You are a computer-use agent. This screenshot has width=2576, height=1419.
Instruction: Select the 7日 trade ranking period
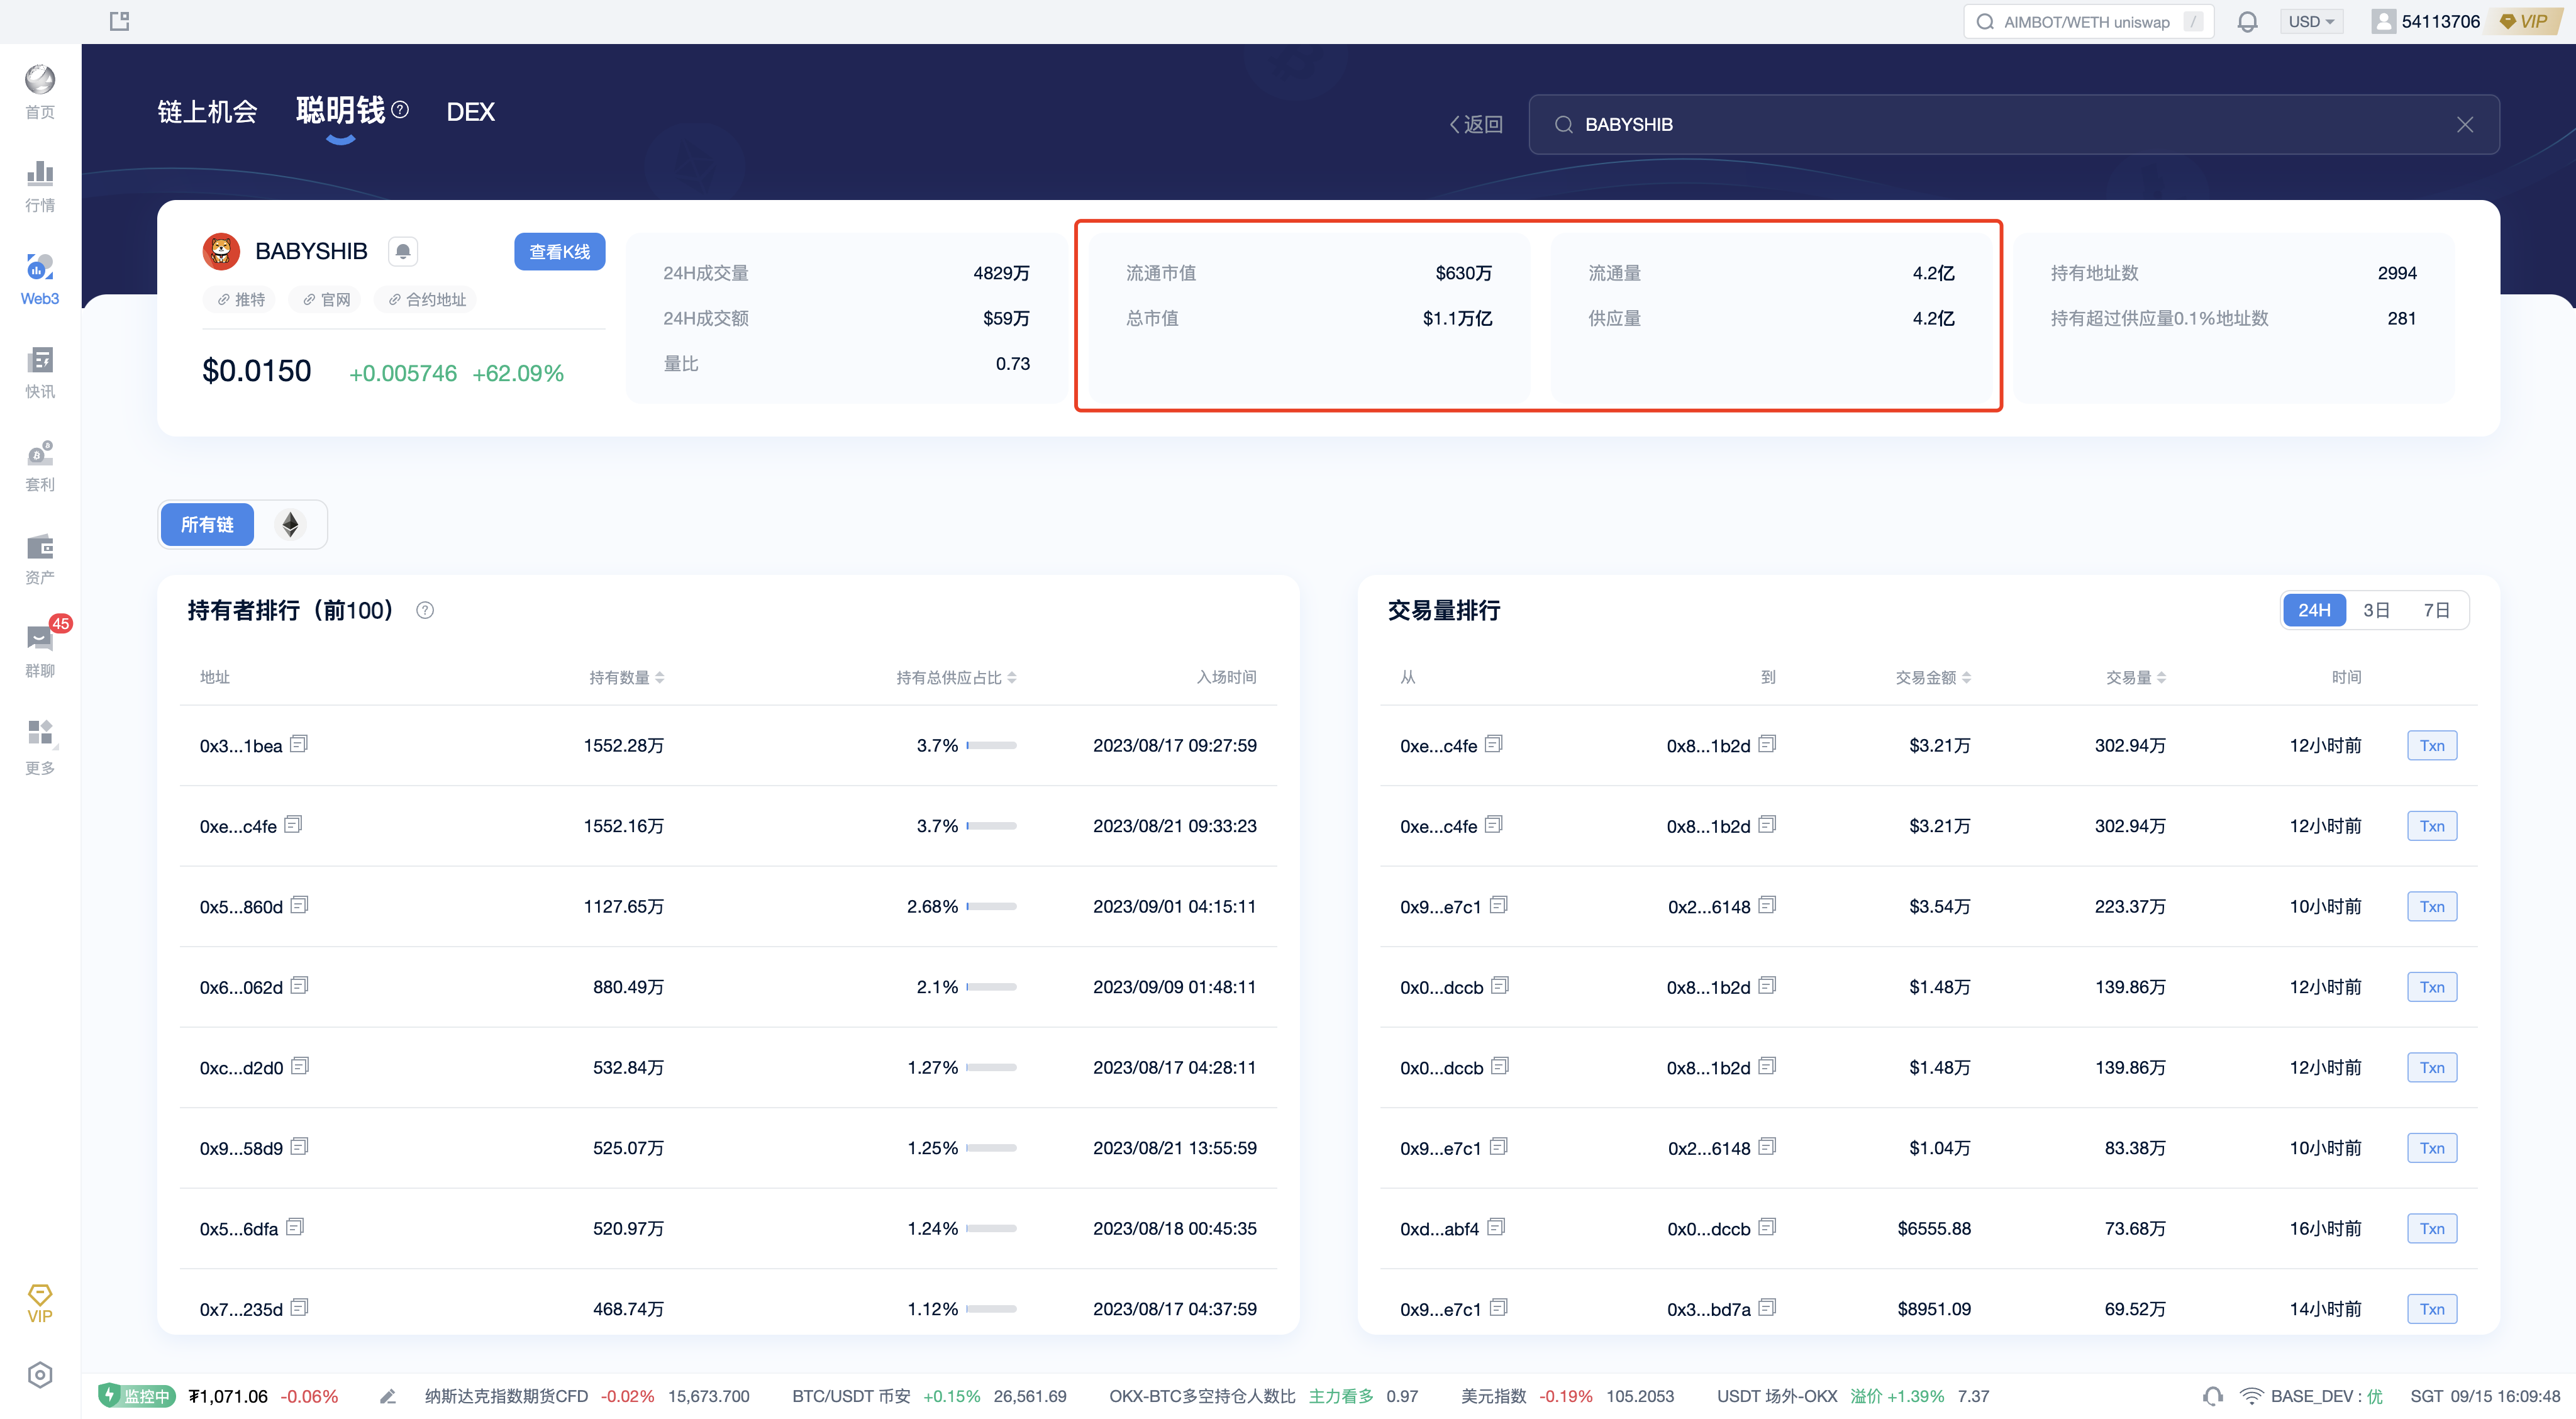(2436, 610)
